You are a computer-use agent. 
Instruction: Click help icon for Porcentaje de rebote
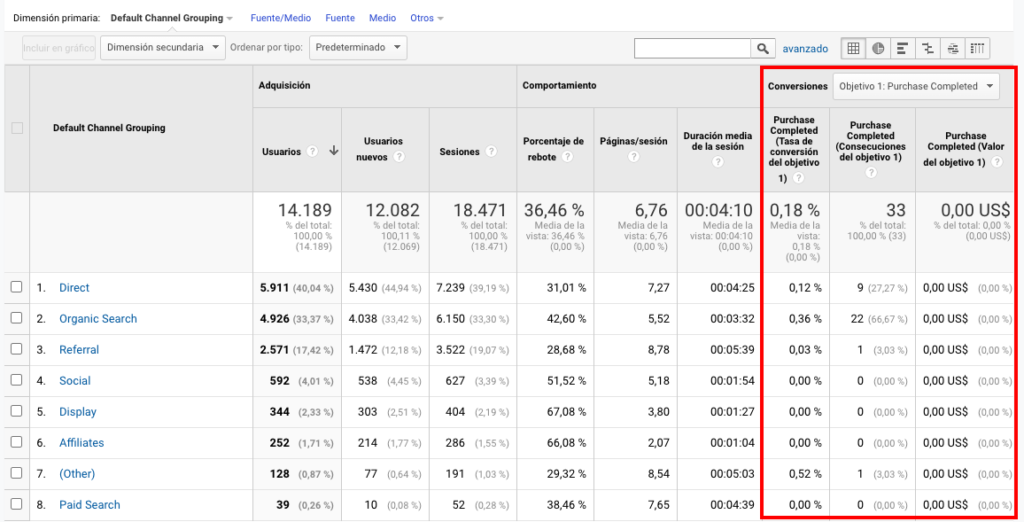[x=568, y=157]
